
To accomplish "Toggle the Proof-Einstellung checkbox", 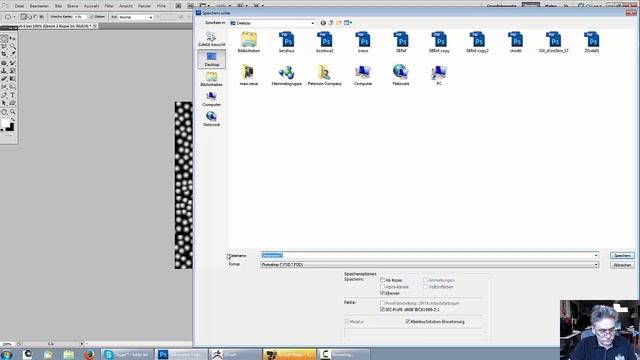I will [382, 303].
